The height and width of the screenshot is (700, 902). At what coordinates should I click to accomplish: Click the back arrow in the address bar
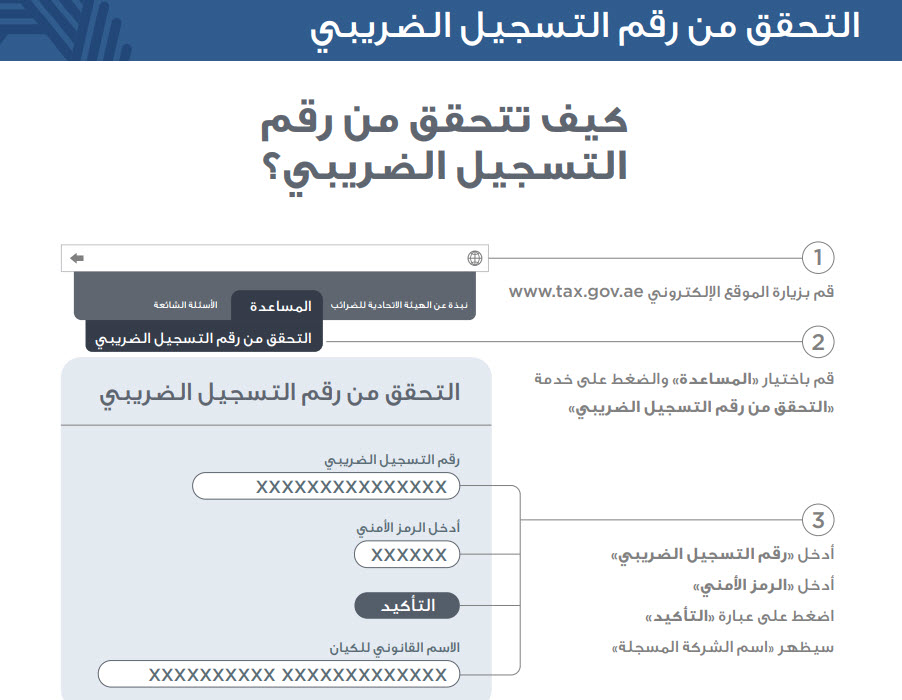click(77, 259)
